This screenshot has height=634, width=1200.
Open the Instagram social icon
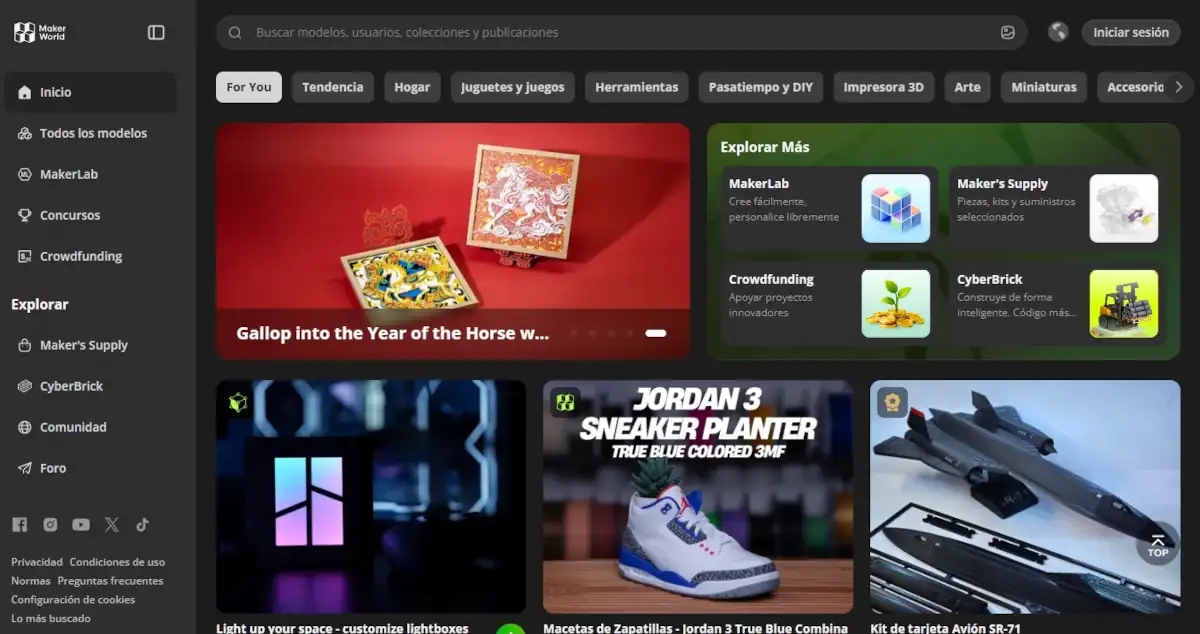pyautogui.click(x=50, y=525)
